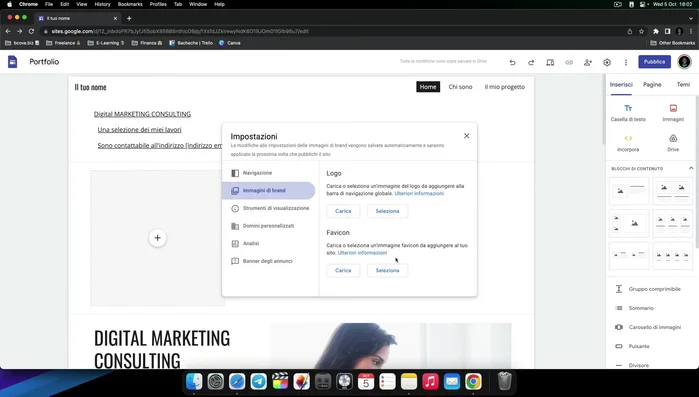Click the Chi sono navigation item
699x397 pixels.
[x=460, y=87]
